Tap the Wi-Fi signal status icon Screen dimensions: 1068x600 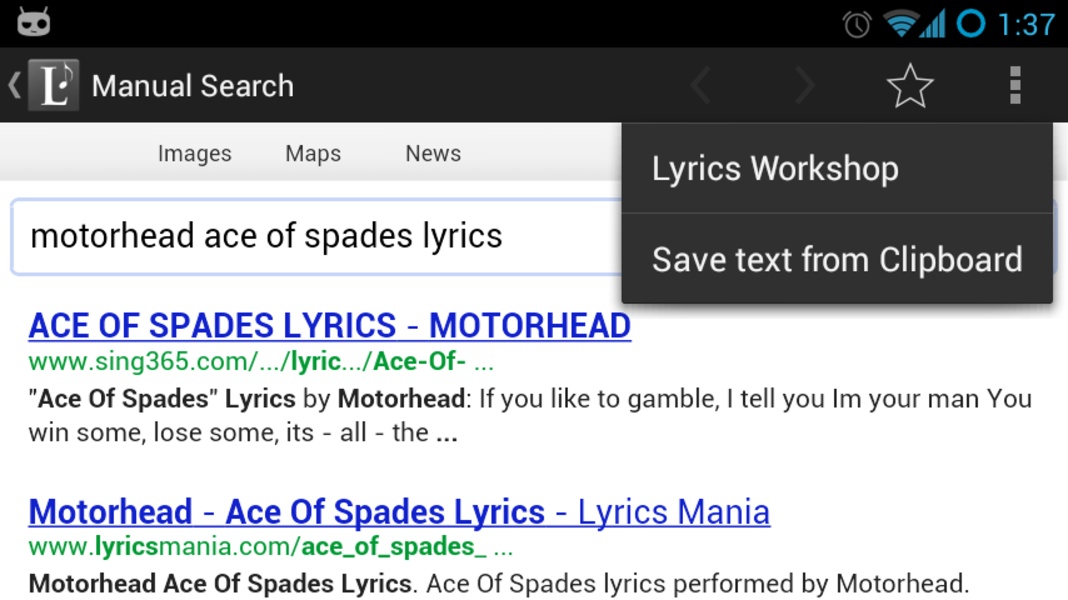point(900,25)
